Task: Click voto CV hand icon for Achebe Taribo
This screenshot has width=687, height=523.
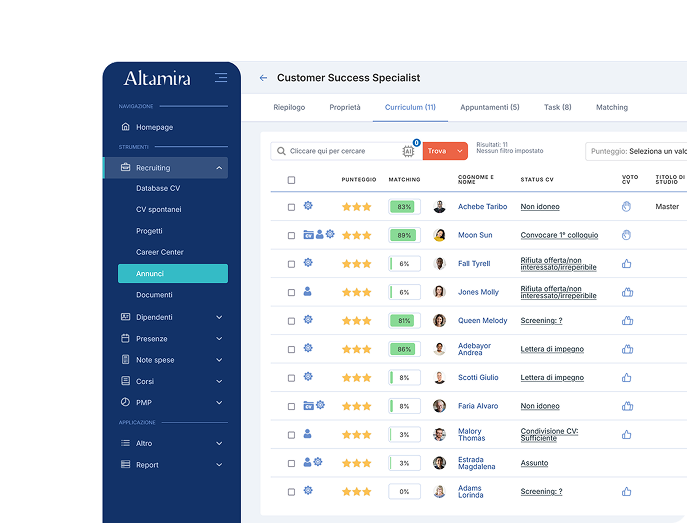Action: tap(627, 206)
